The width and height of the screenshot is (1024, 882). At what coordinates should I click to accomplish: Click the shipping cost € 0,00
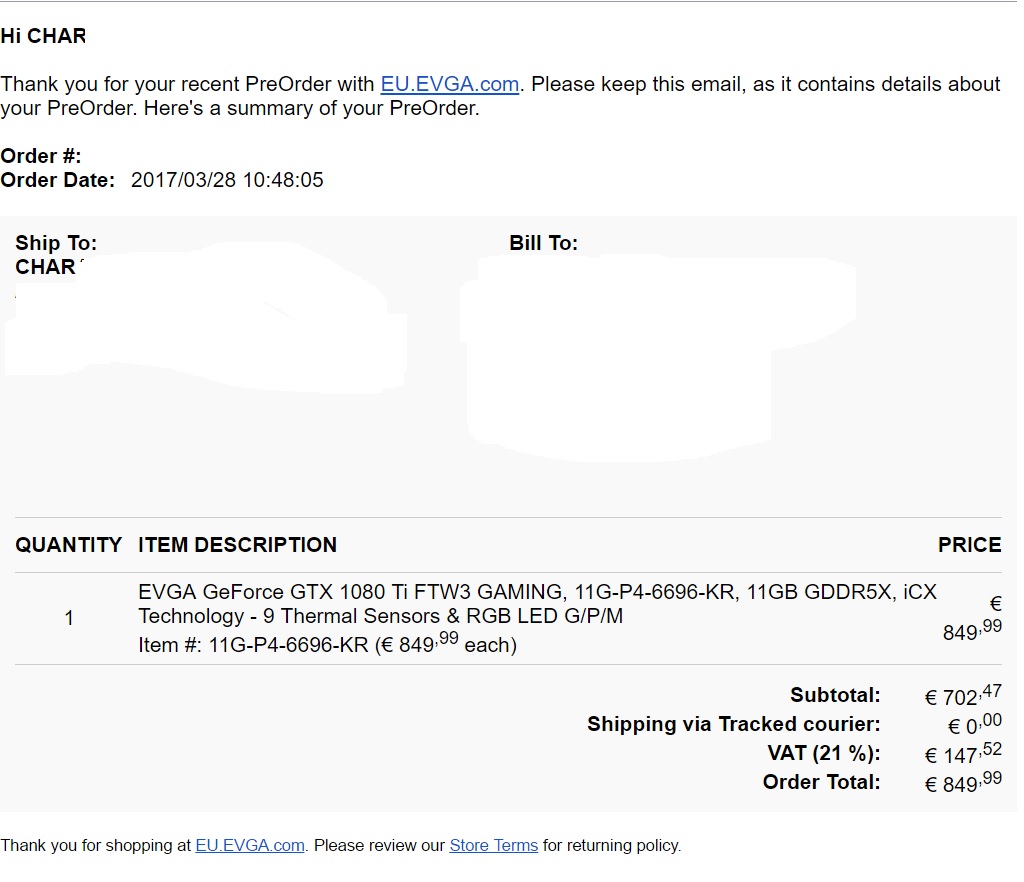[x=974, y=724]
